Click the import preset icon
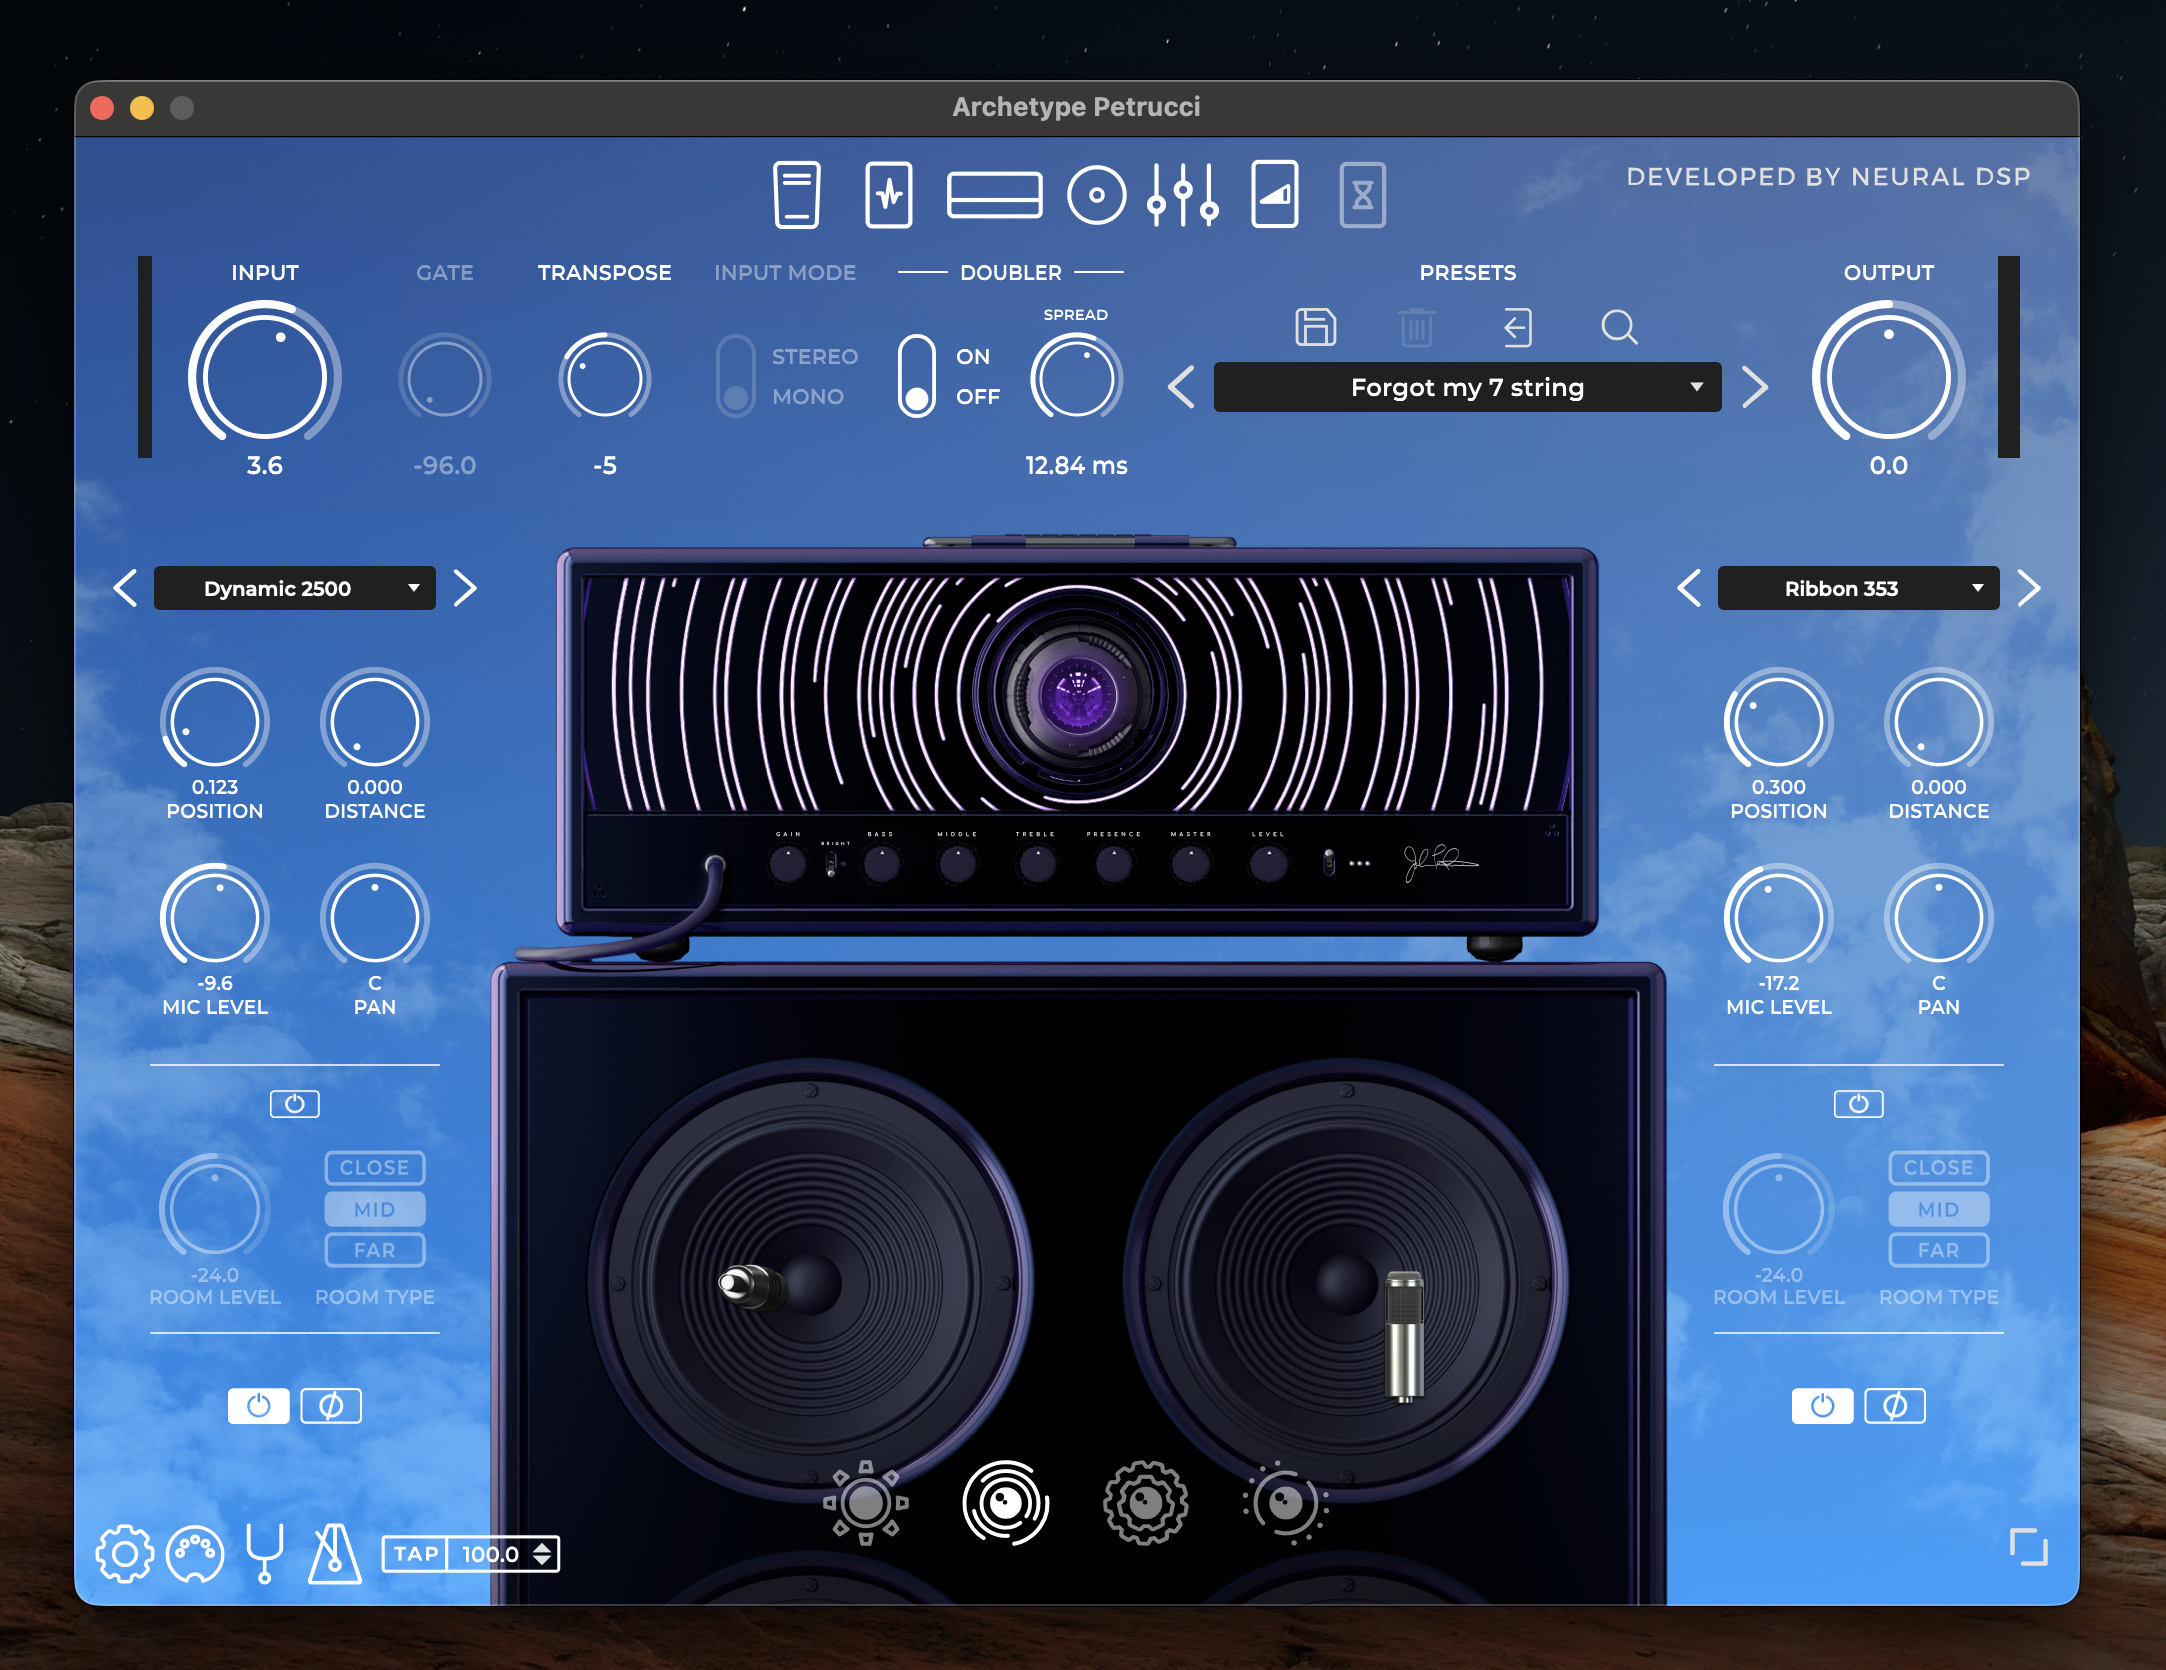The width and height of the screenshot is (2166, 1670). pyautogui.click(x=1517, y=327)
